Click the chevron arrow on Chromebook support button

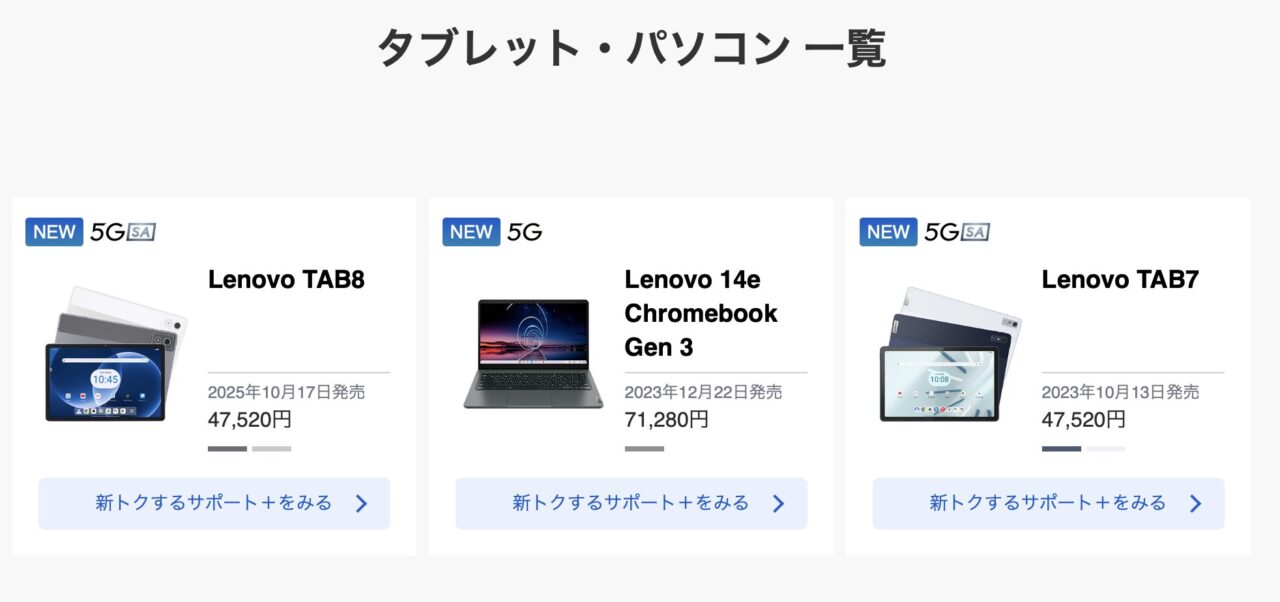coord(779,504)
